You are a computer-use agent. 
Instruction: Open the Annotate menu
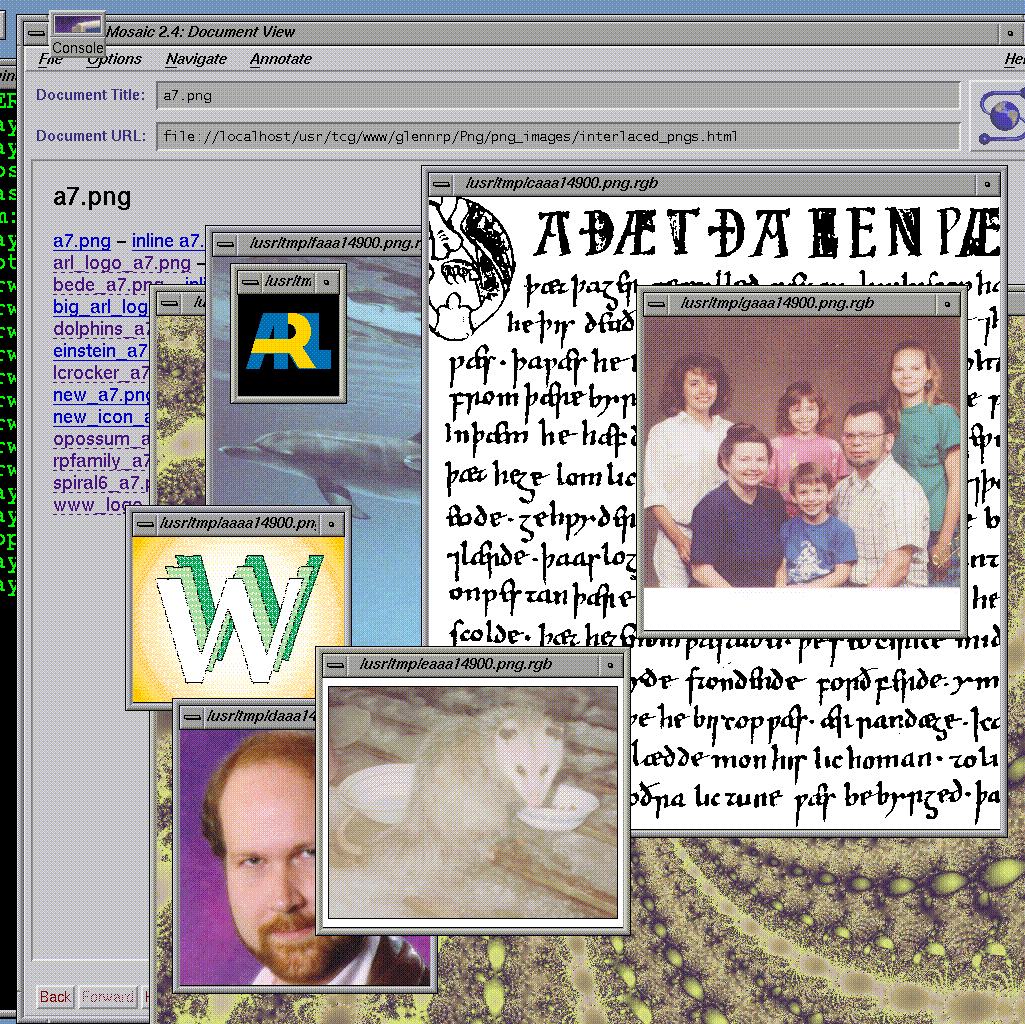[281, 59]
